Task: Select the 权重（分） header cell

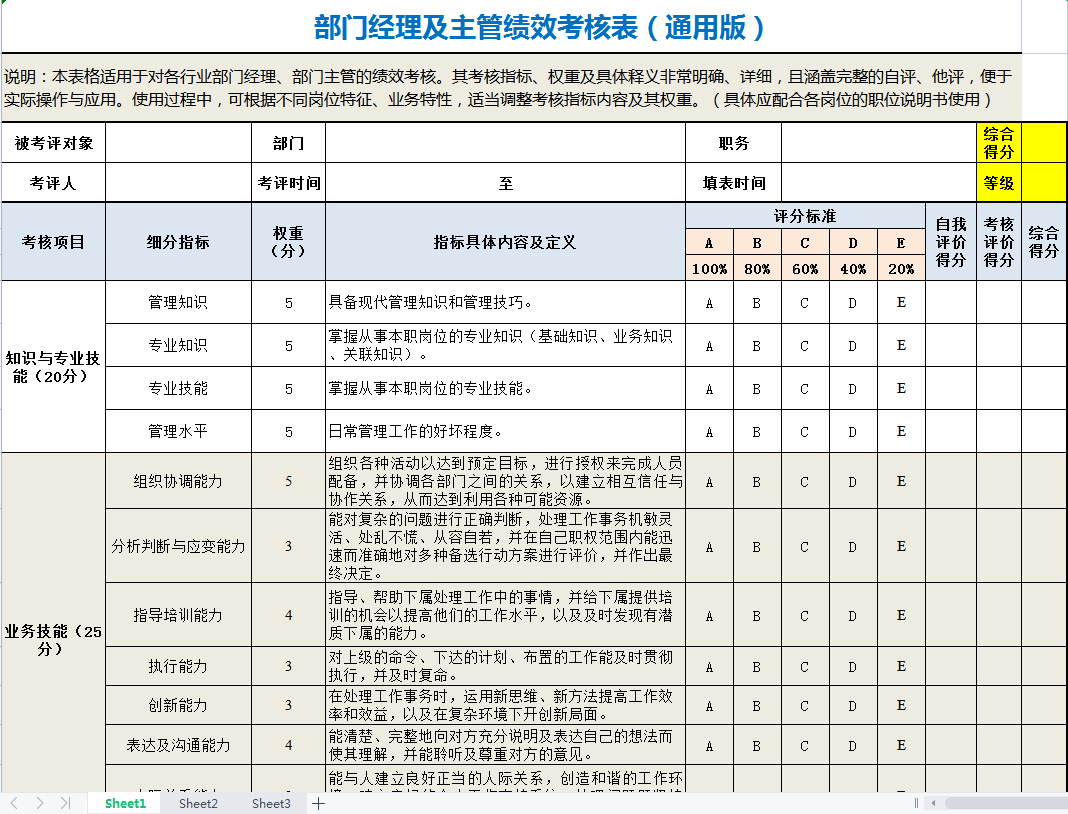Action: 289,242
